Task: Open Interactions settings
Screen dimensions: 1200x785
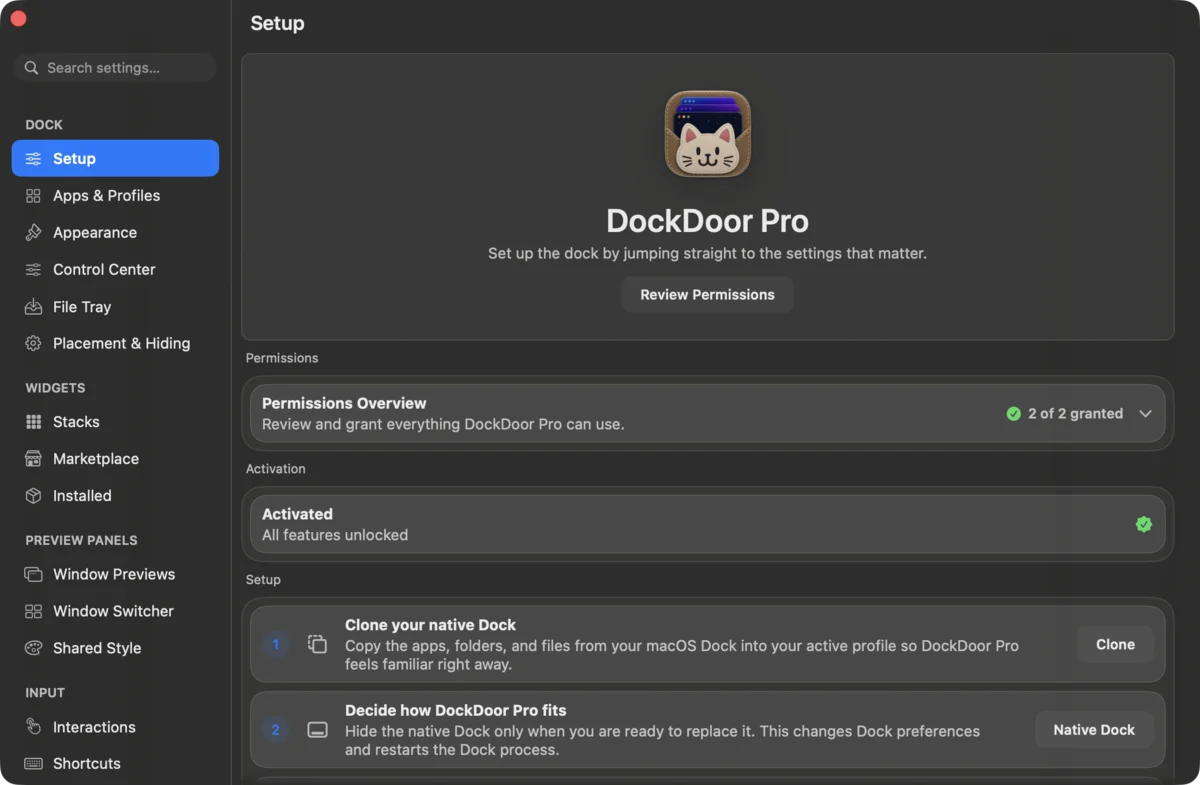Action: pyautogui.click(x=115, y=727)
